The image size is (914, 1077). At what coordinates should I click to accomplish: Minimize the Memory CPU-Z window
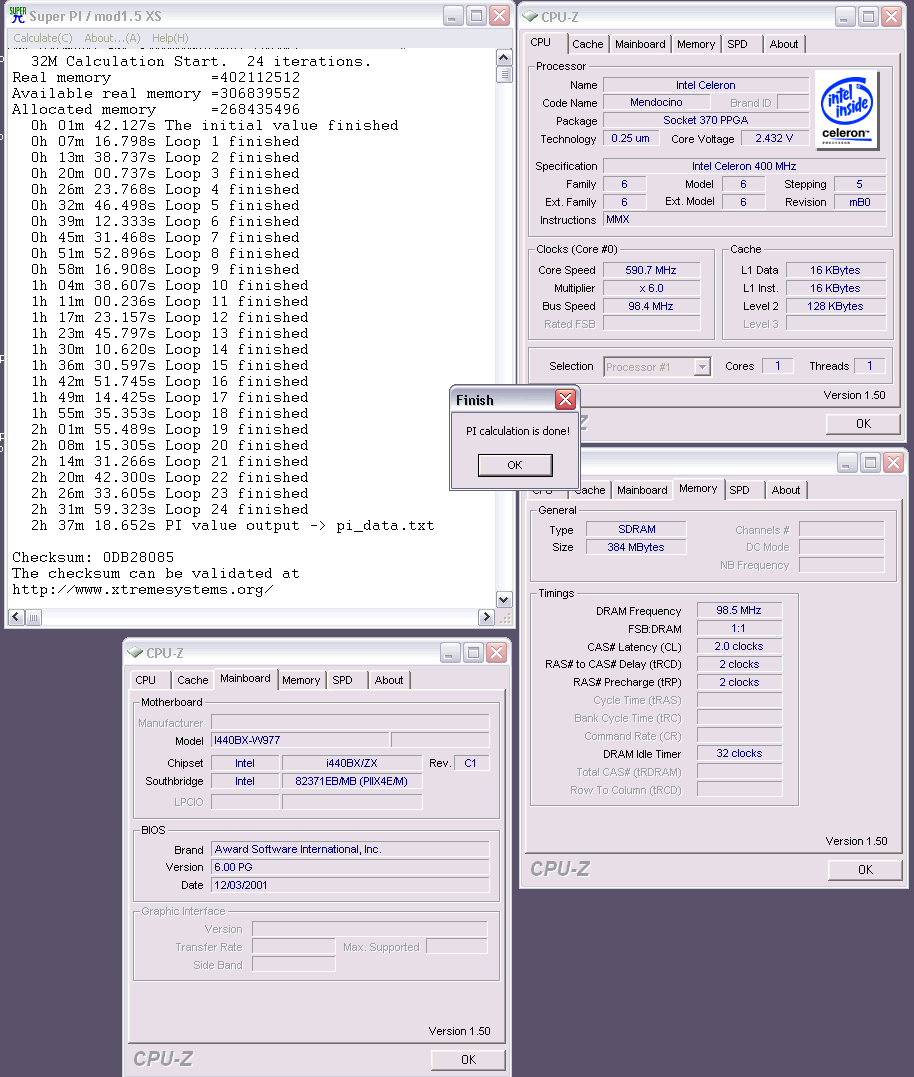pos(847,463)
